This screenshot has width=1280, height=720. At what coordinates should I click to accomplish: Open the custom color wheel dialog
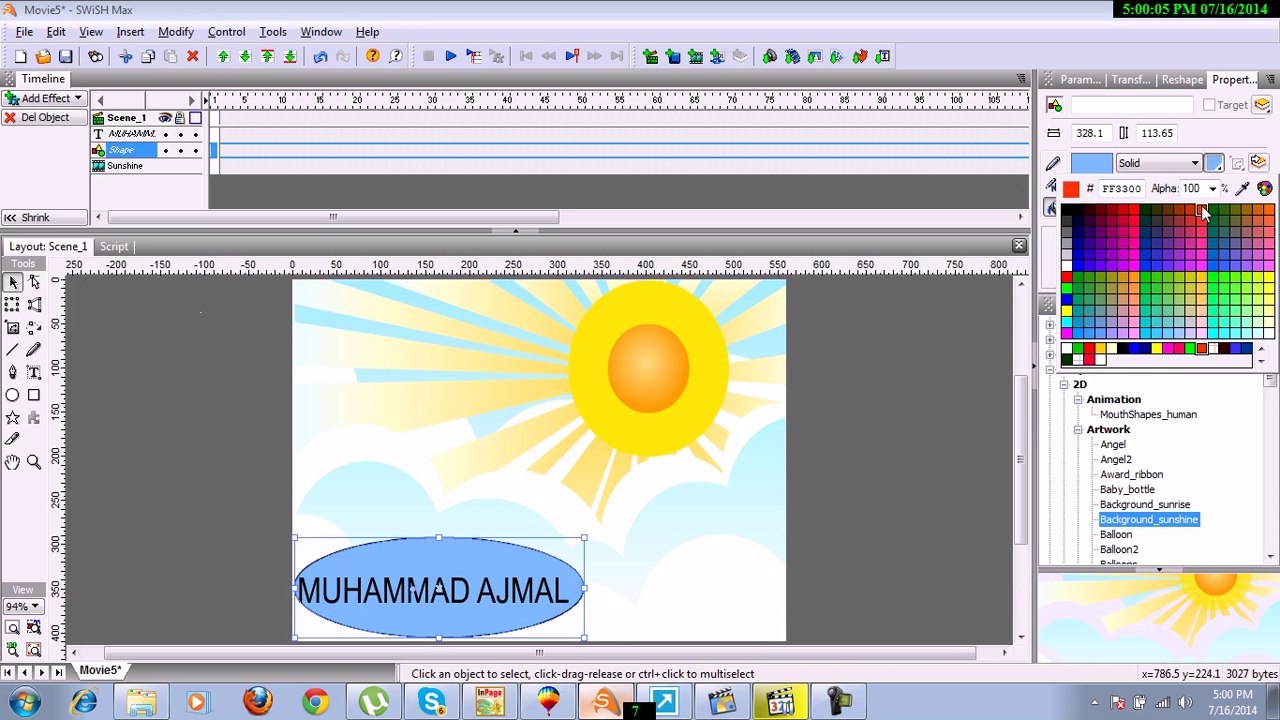tap(1265, 188)
